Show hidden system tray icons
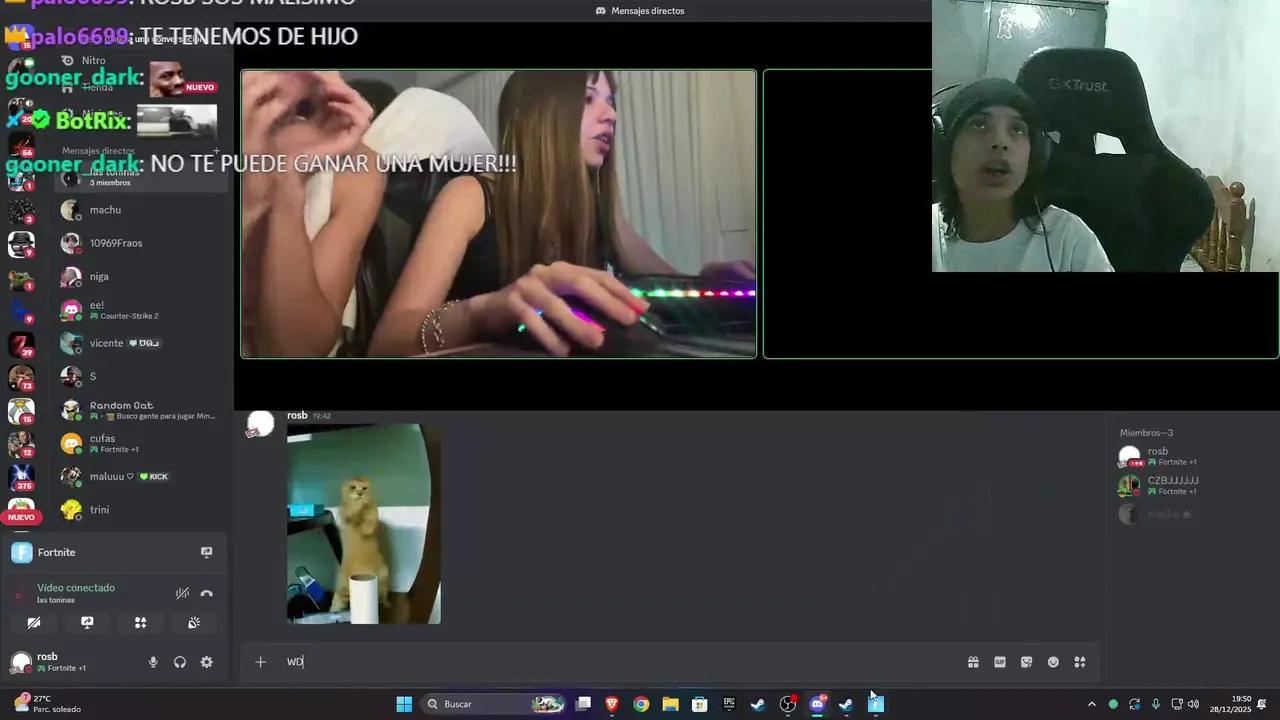Image resolution: width=1280 pixels, height=720 pixels. 1091,704
